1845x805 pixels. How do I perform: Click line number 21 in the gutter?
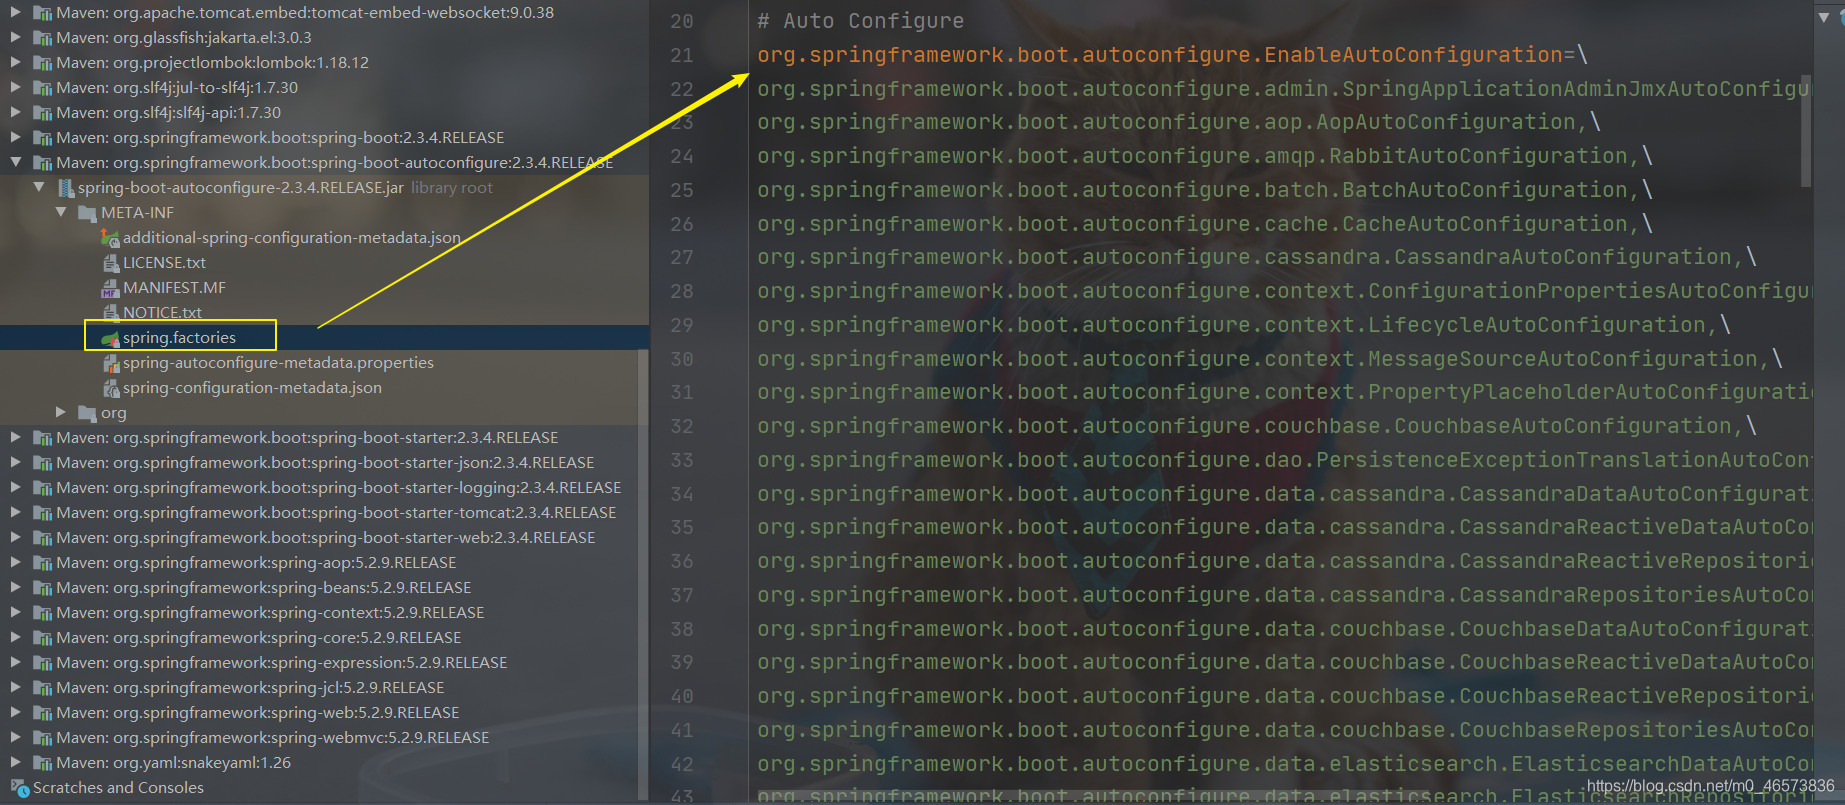(681, 55)
